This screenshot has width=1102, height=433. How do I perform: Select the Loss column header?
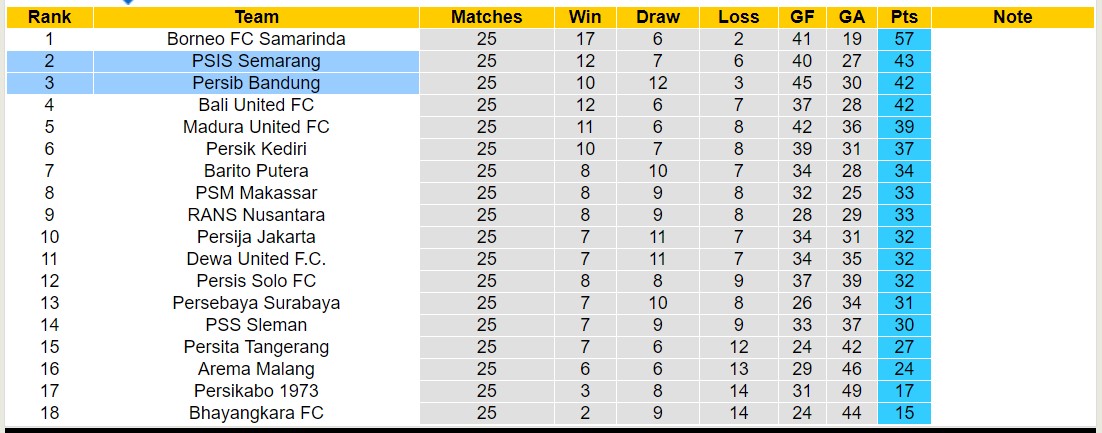(738, 17)
